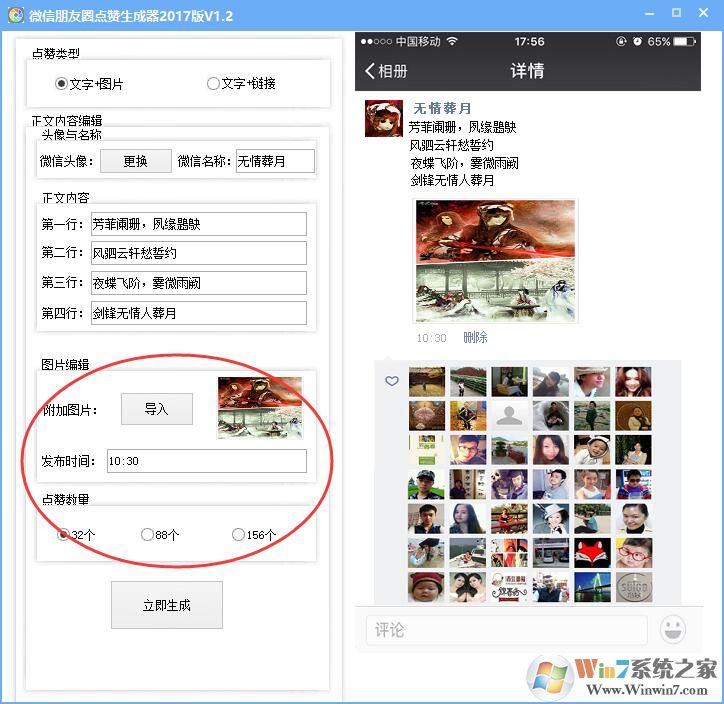This screenshot has height=704, width=724.
Task: Click the default gray silhouette avatar
Action: coord(509,415)
